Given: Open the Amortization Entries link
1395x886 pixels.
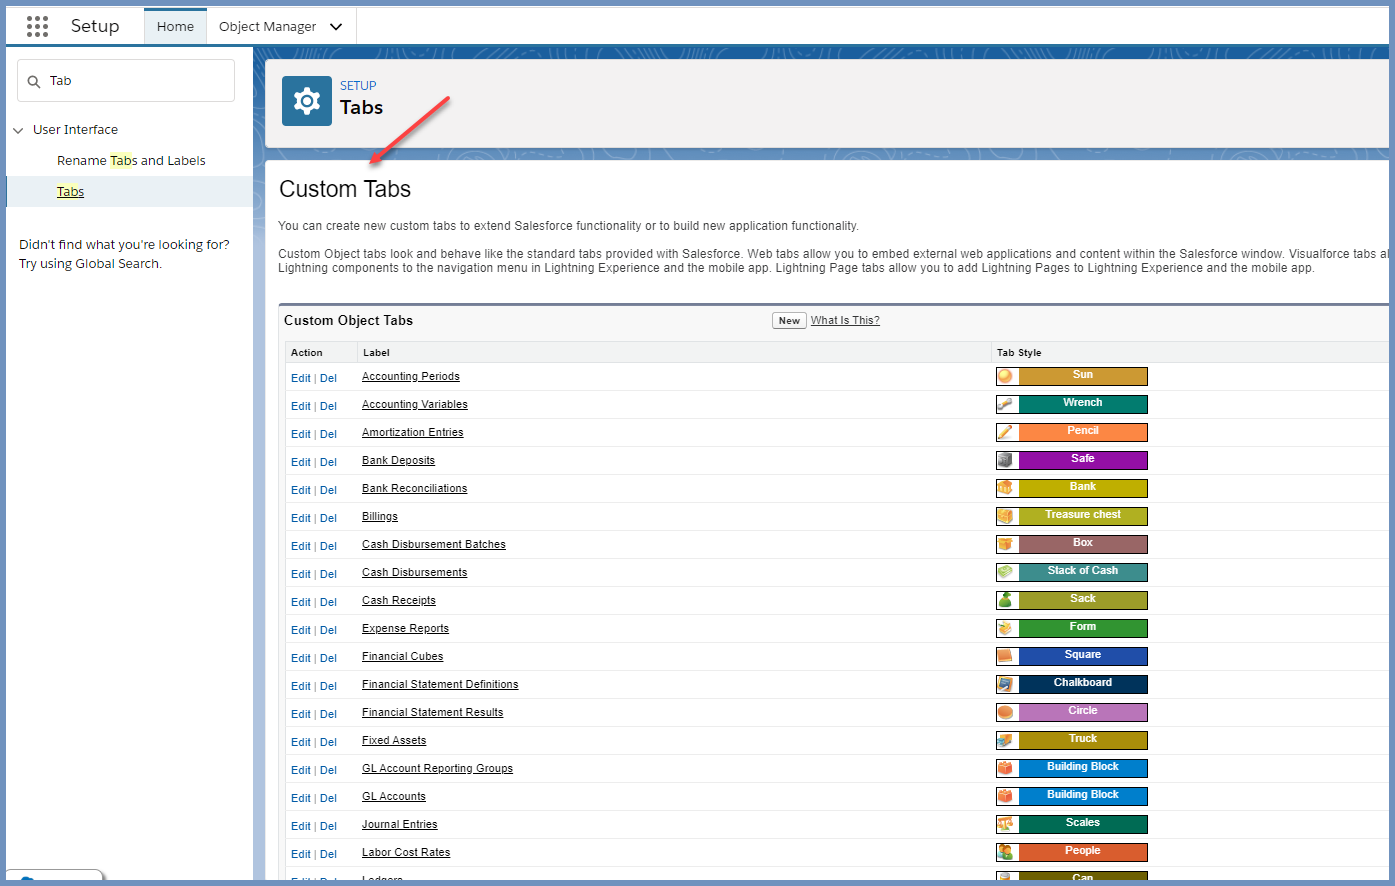Looking at the screenshot, I should tap(413, 432).
